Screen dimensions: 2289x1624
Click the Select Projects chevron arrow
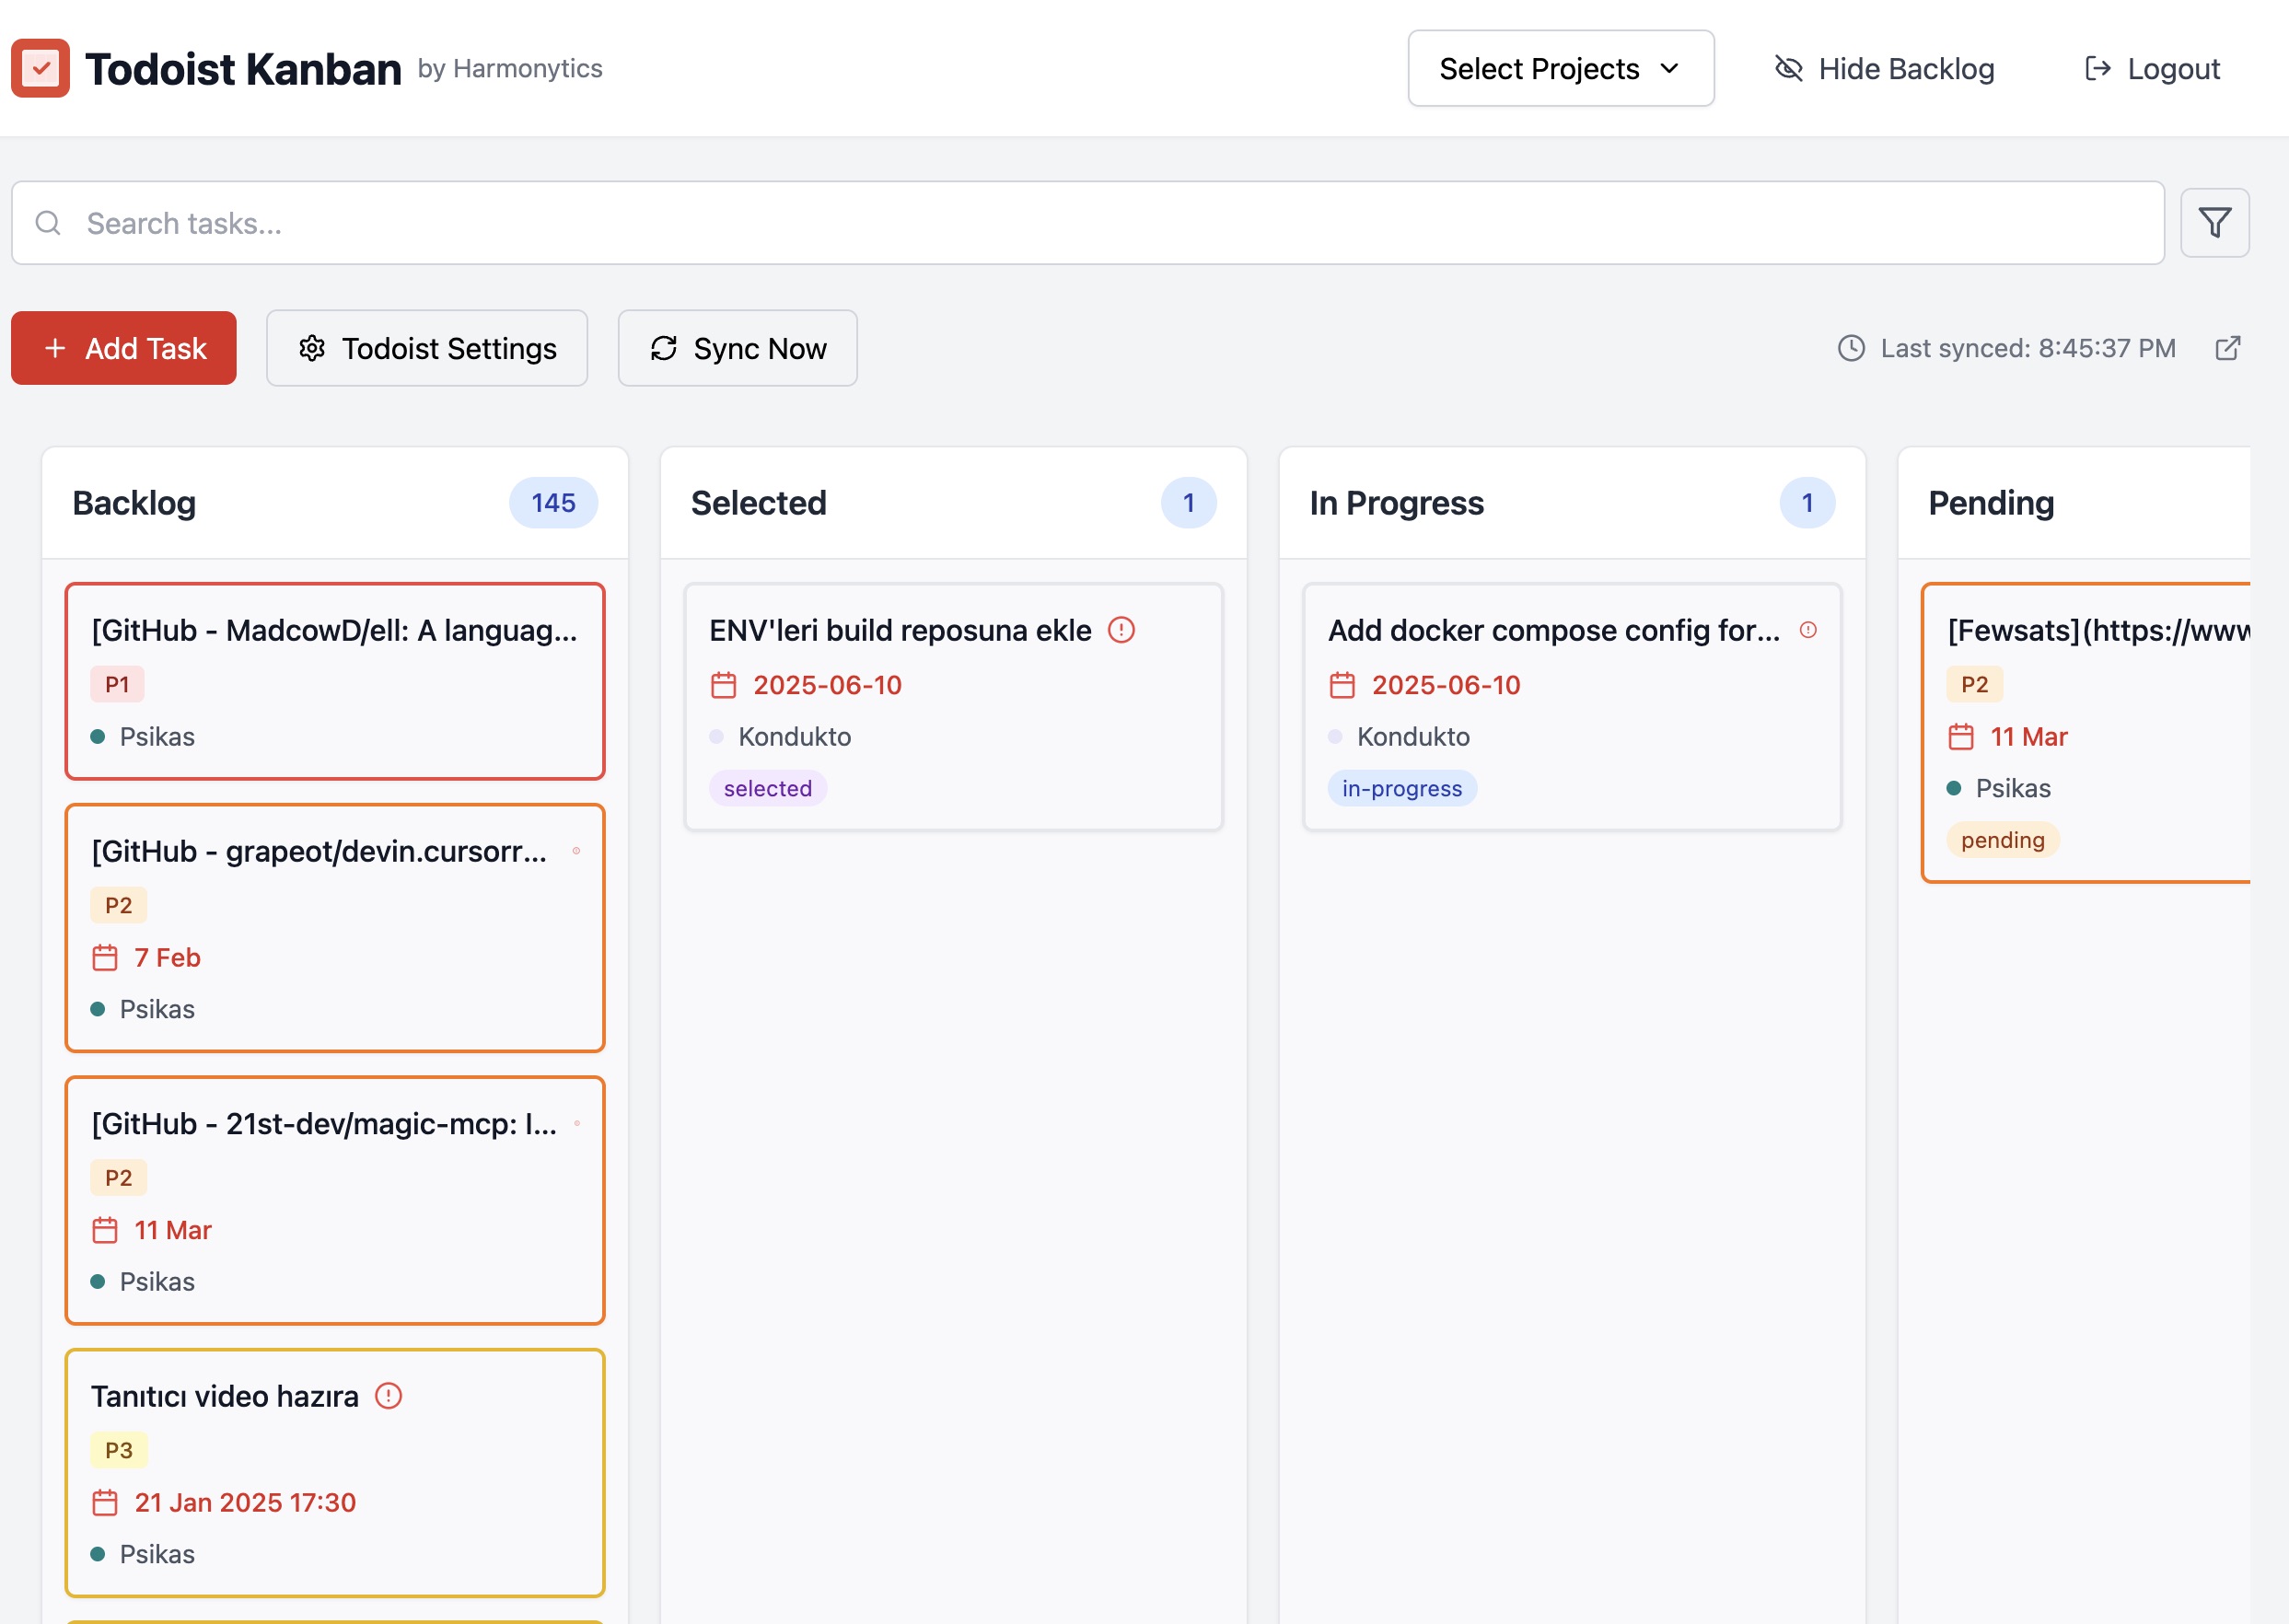[x=1669, y=68]
